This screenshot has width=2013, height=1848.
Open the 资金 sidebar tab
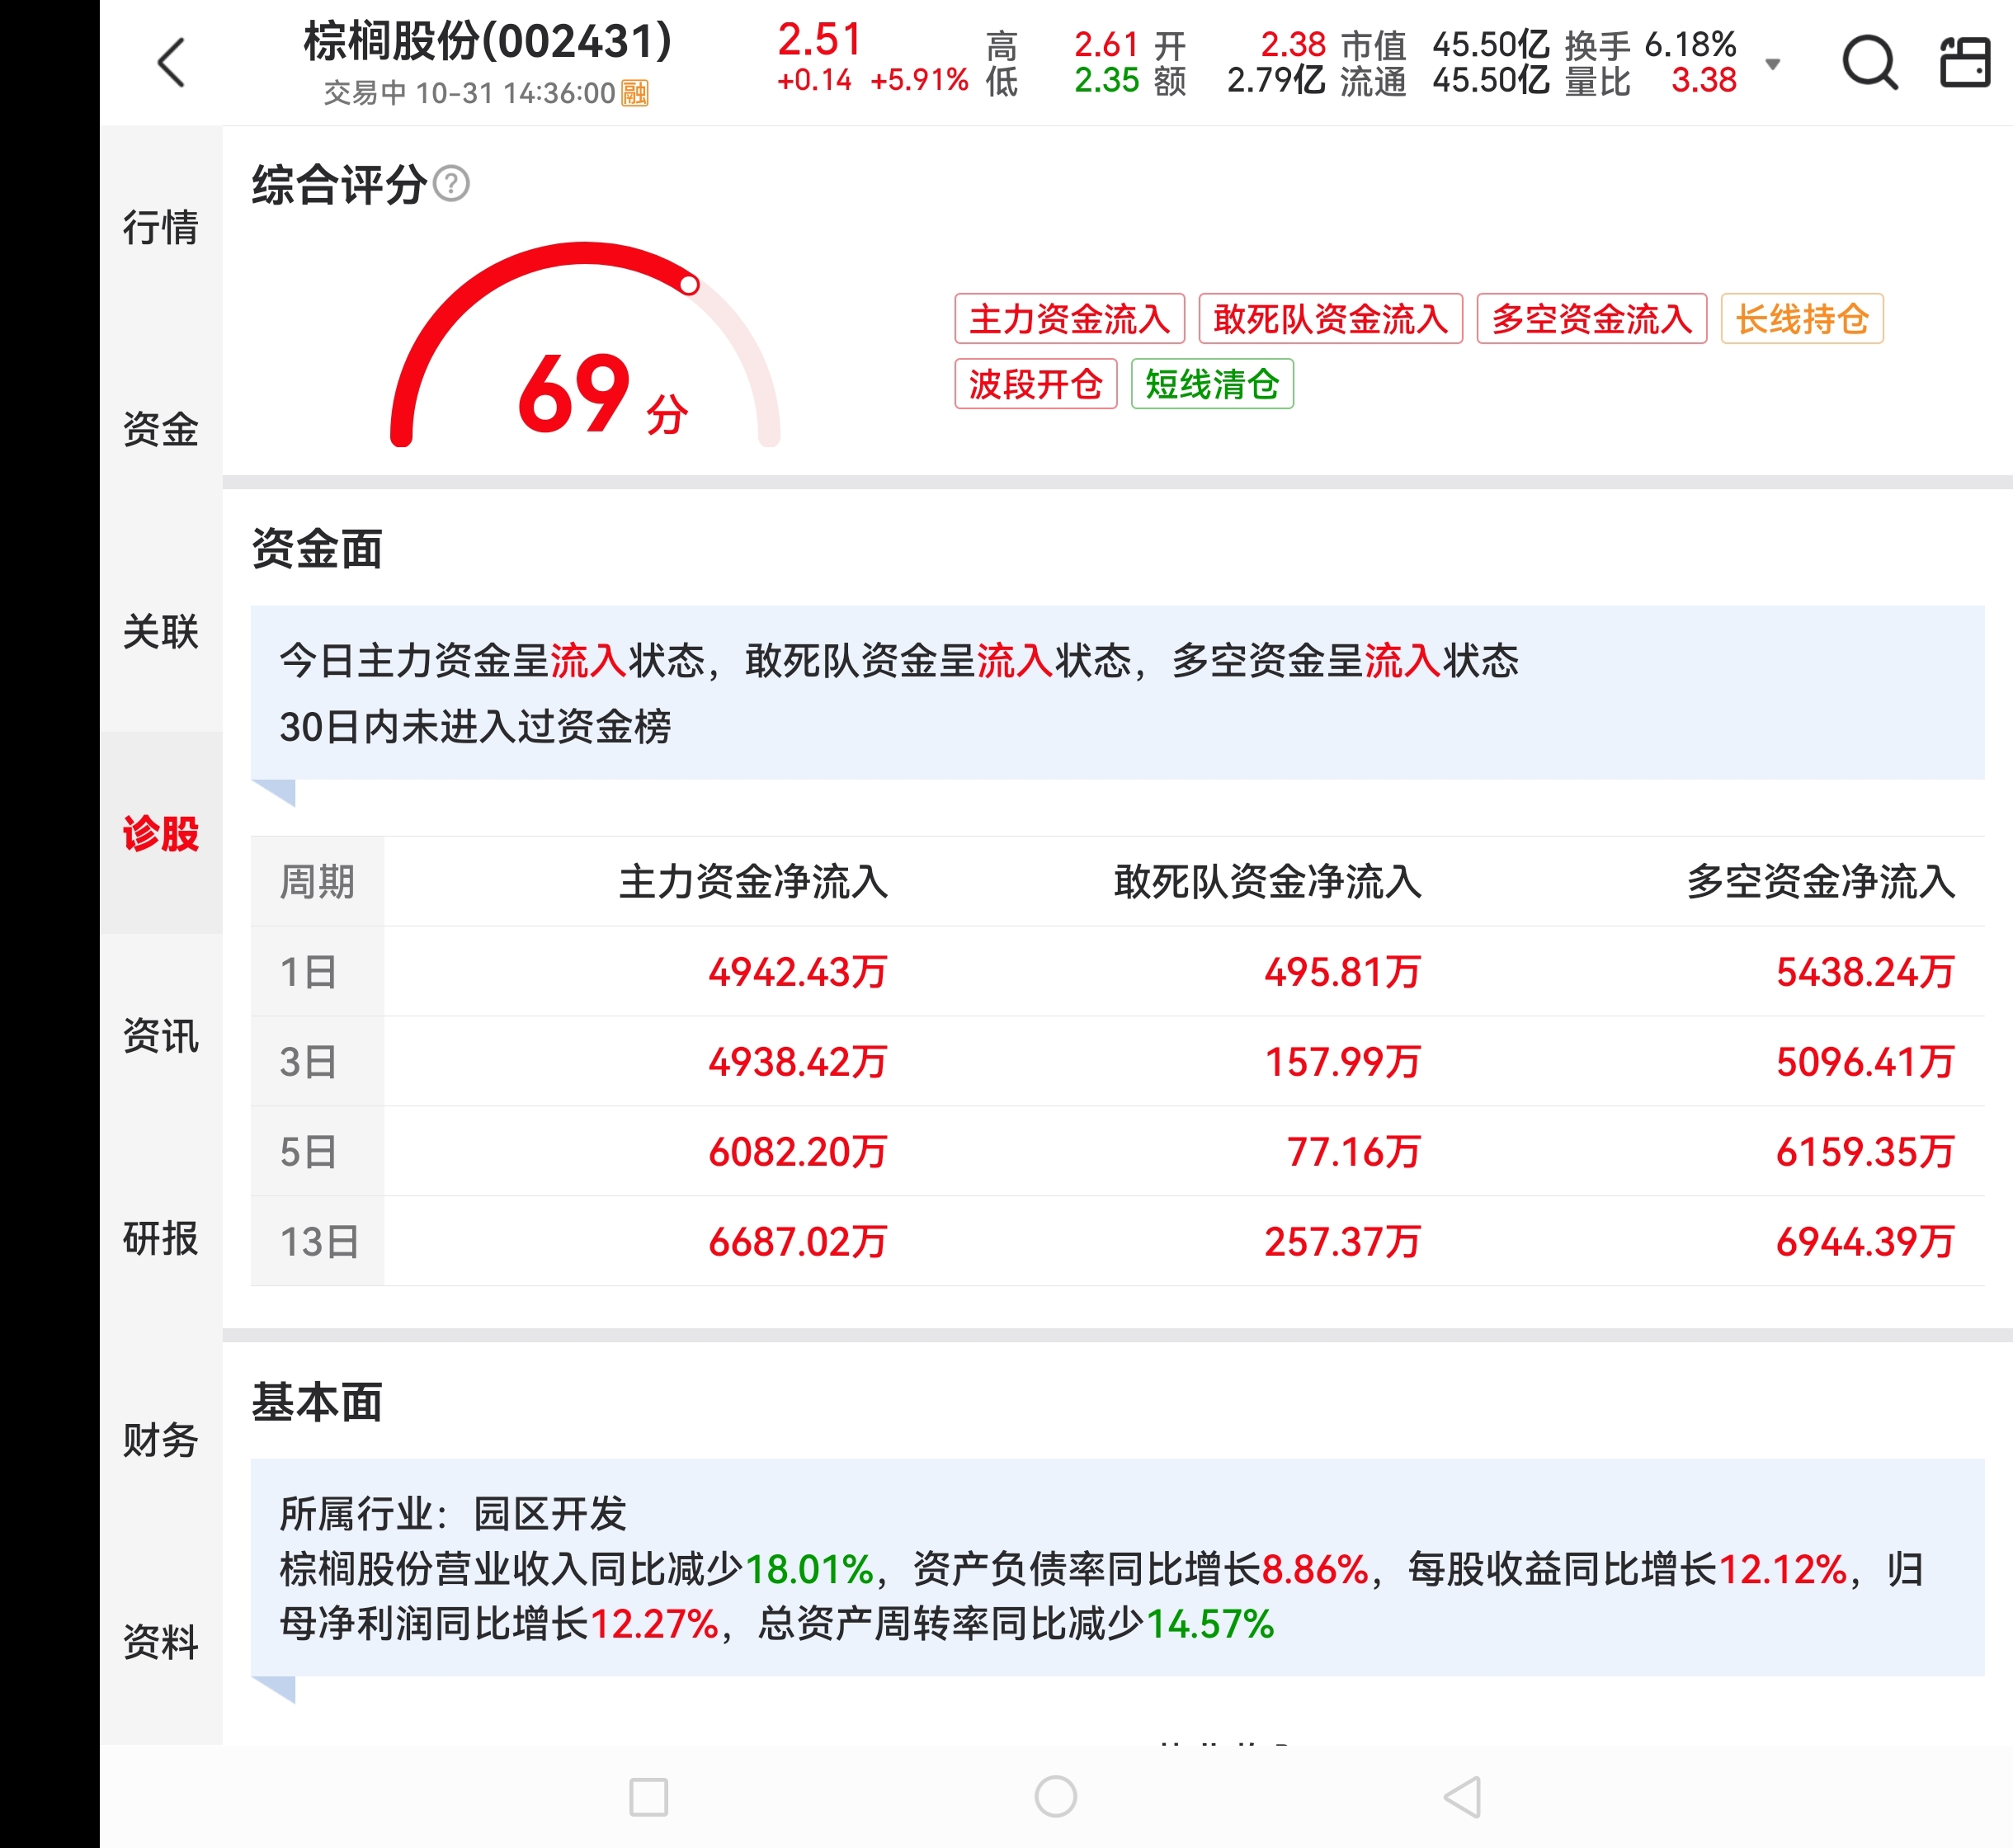pyautogui.click(x=161, y=430)
